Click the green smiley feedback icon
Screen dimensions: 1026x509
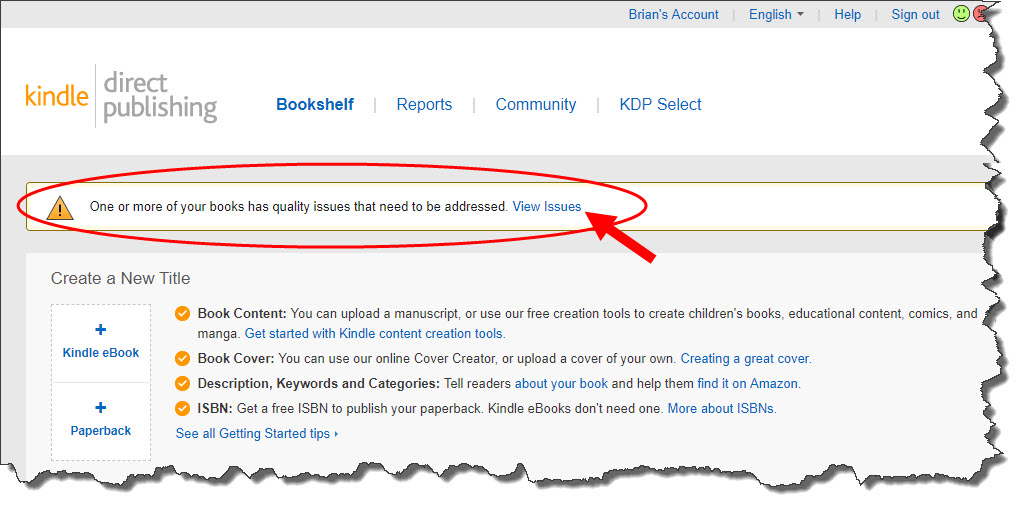pyautogui.click(x=961, y=14)
